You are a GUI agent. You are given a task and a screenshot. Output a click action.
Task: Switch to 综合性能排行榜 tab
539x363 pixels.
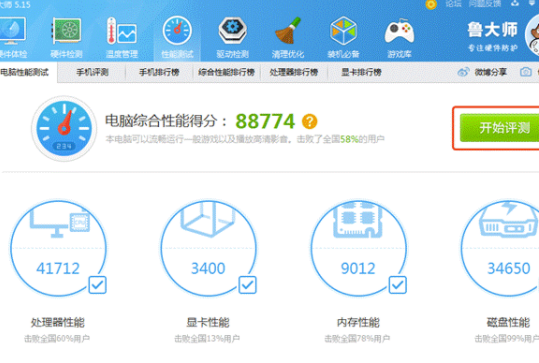coord(227,72)
